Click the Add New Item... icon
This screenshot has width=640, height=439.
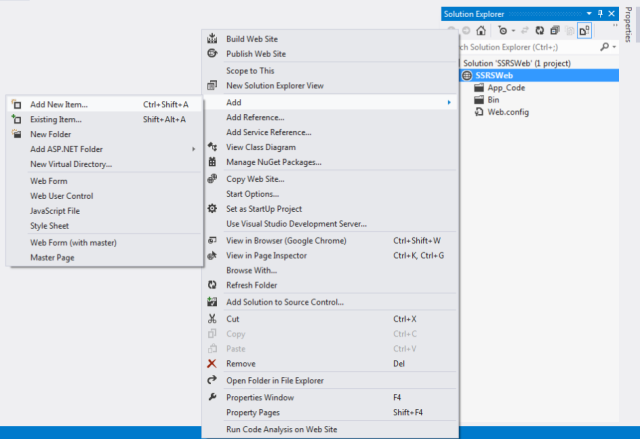click(16, 104)
